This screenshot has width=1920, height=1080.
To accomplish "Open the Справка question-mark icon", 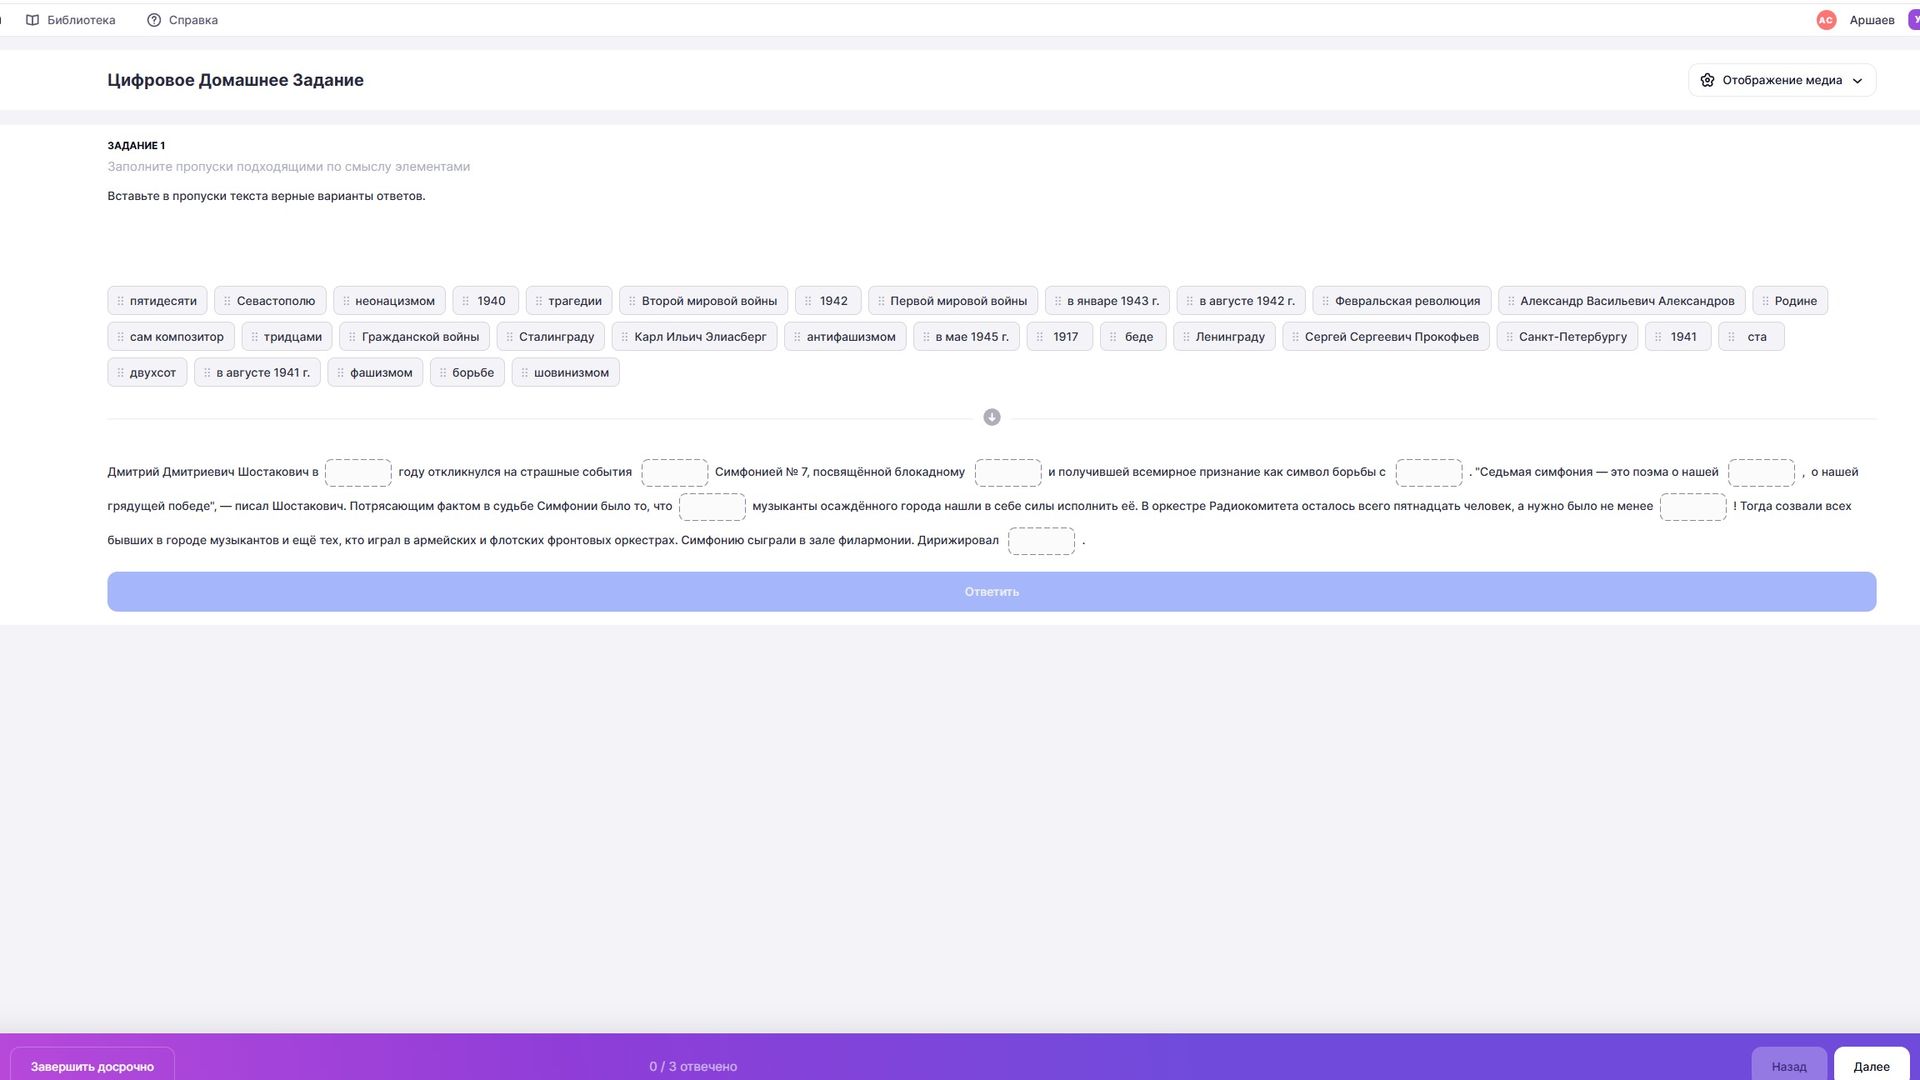I will [x=154, y=20].
